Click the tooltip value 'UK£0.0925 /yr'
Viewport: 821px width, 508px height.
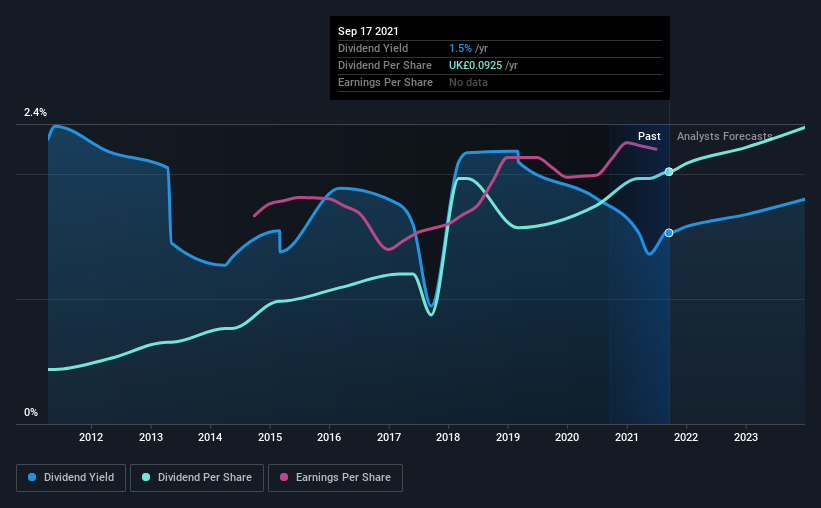(483, 65)
